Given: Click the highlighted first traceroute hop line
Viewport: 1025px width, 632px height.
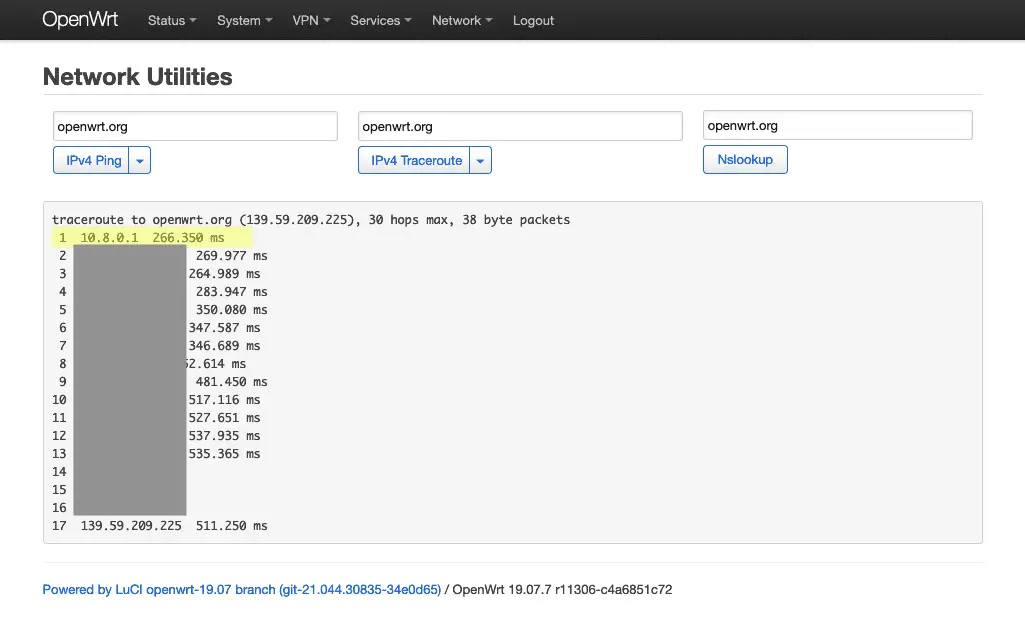Looking at the screenshot, I should coord(152,238).
